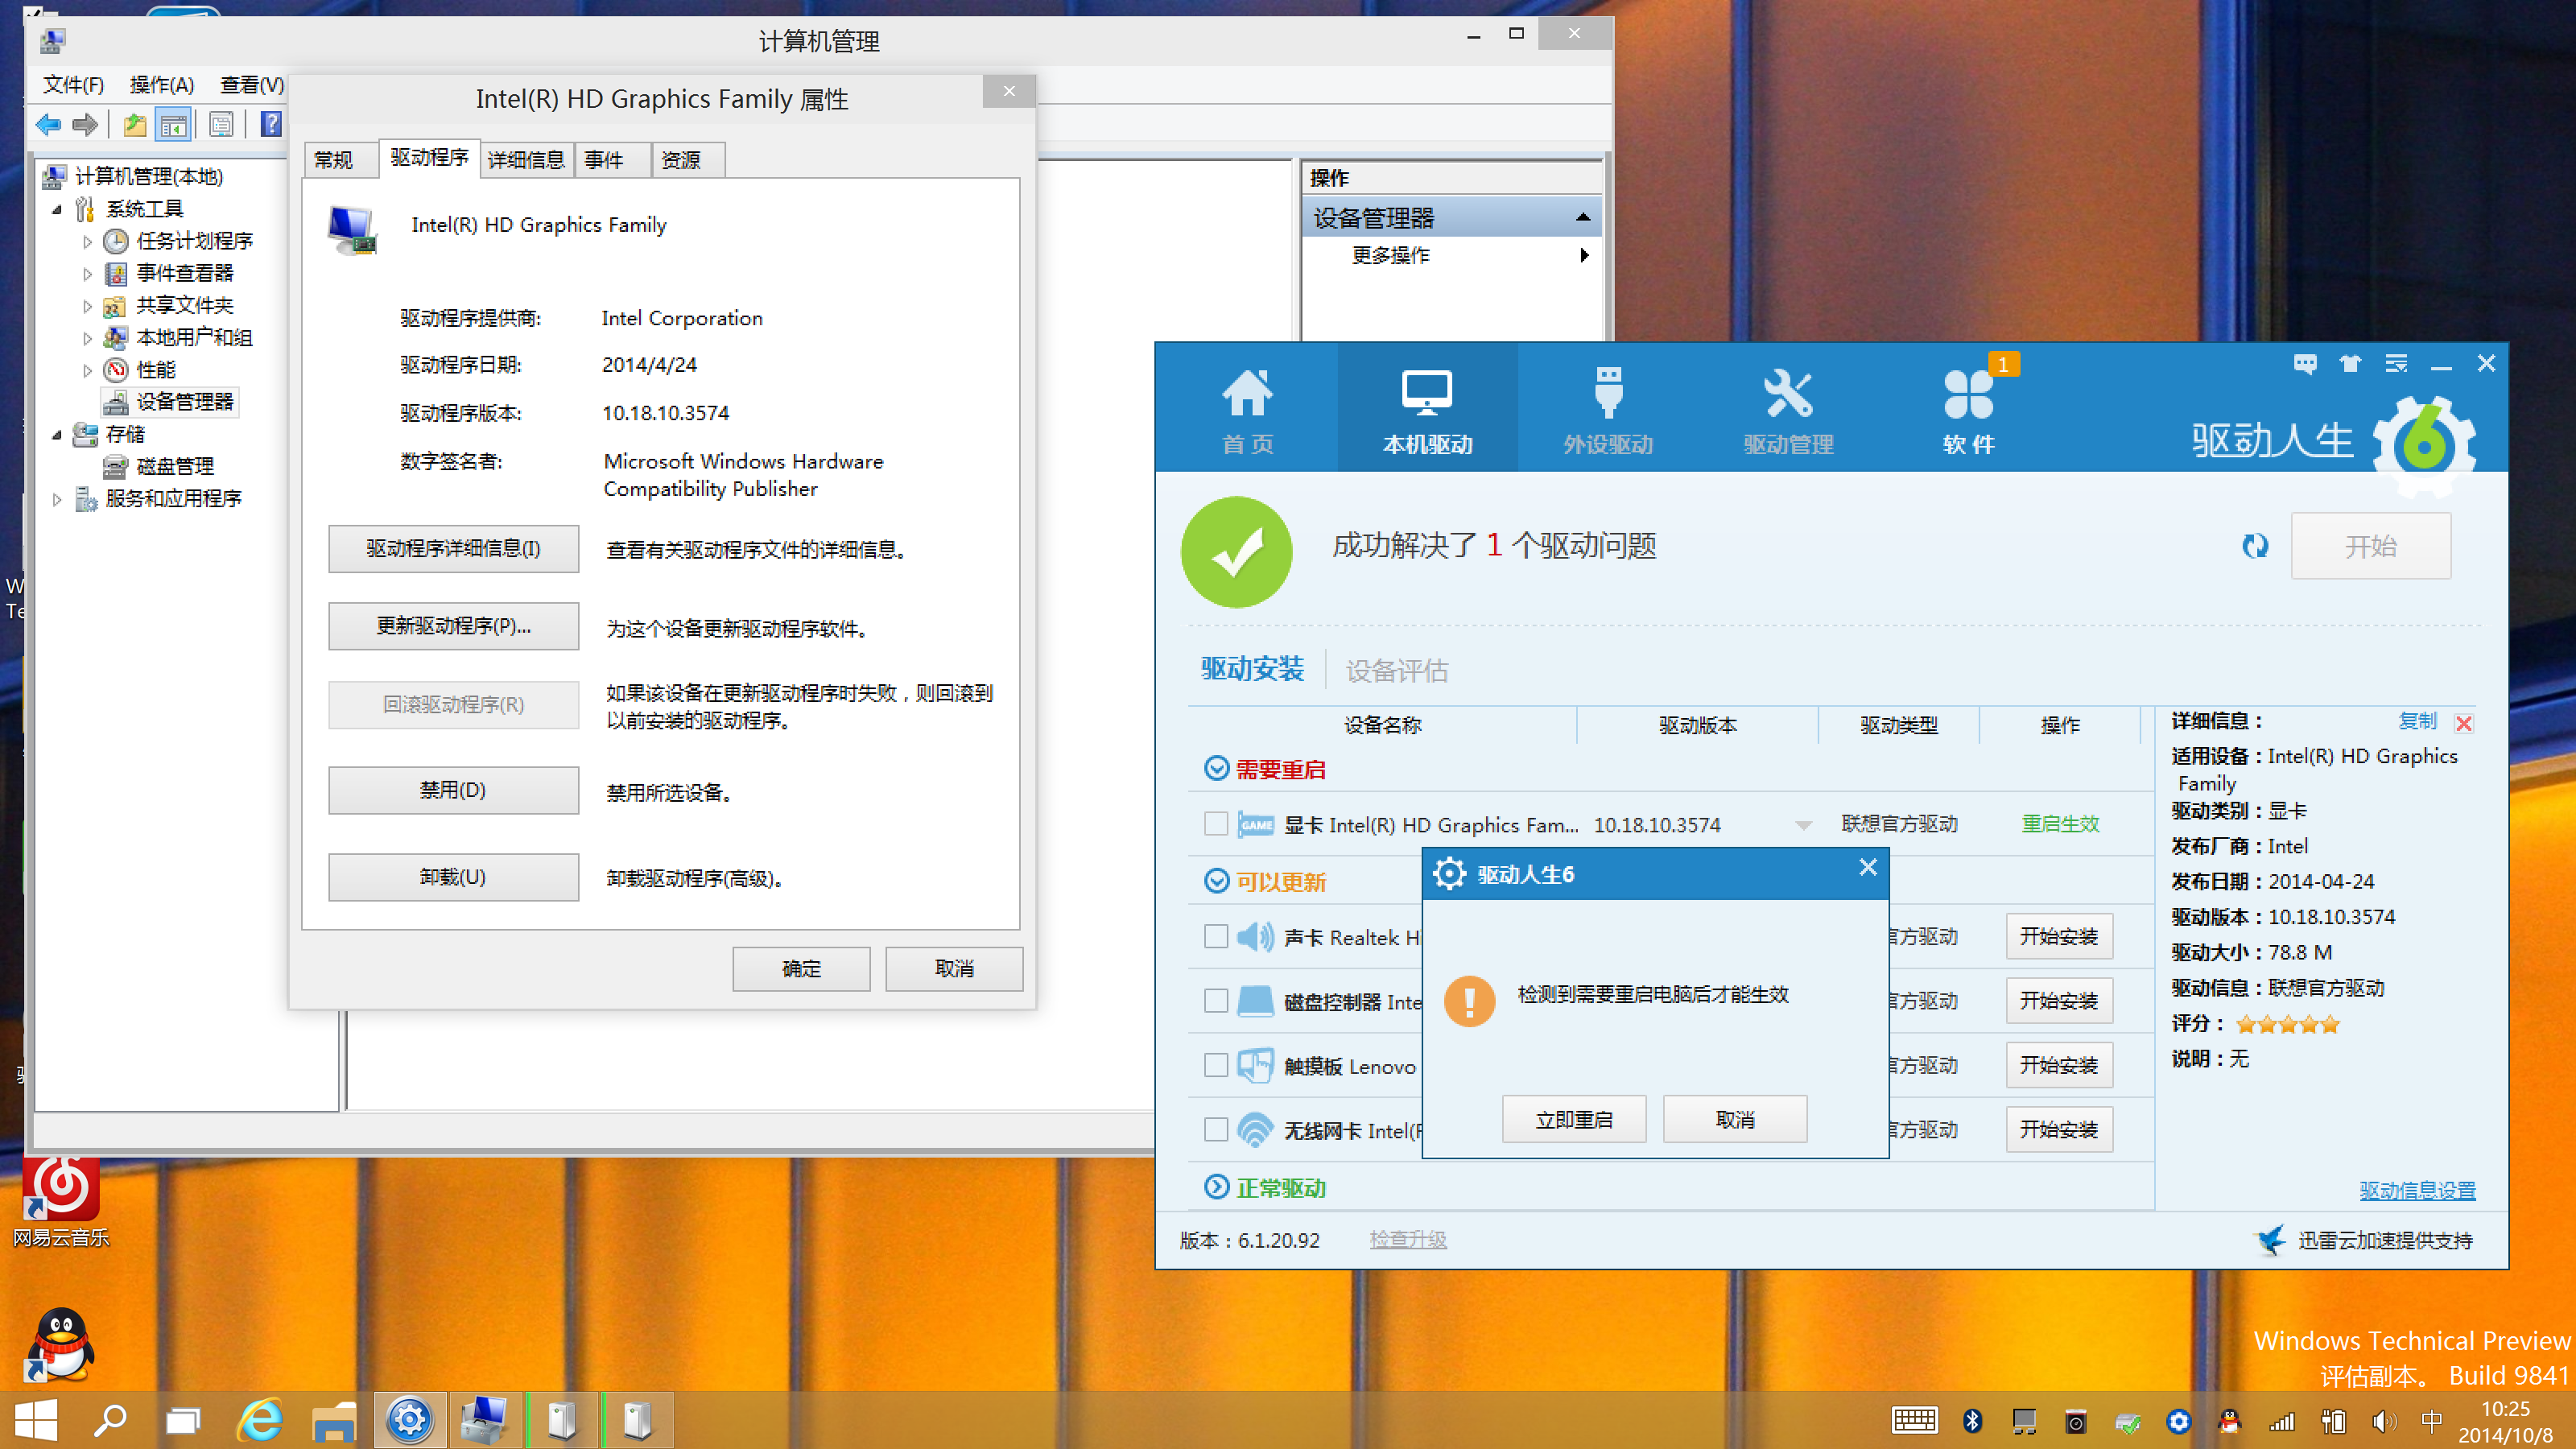Expand the 服务和应用程序 tree node
Screen dimensions: 2576x1449
(57, 499)
